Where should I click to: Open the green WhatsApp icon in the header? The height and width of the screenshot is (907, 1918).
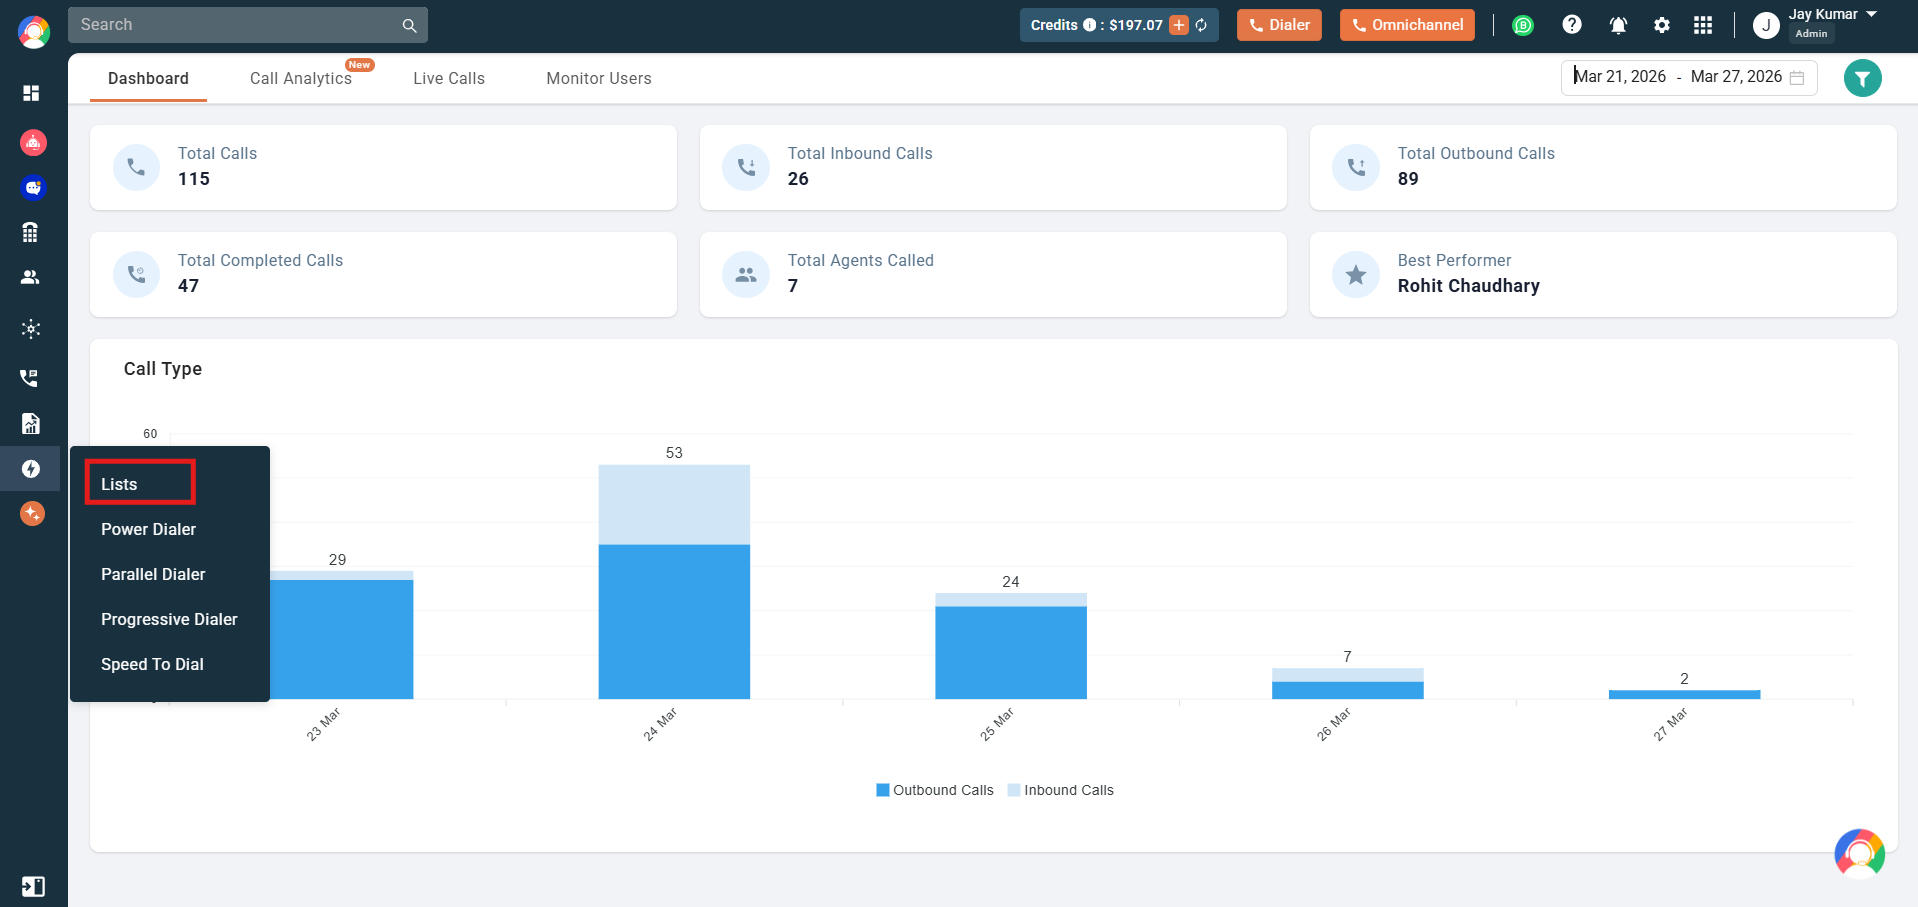(1523, 25)
